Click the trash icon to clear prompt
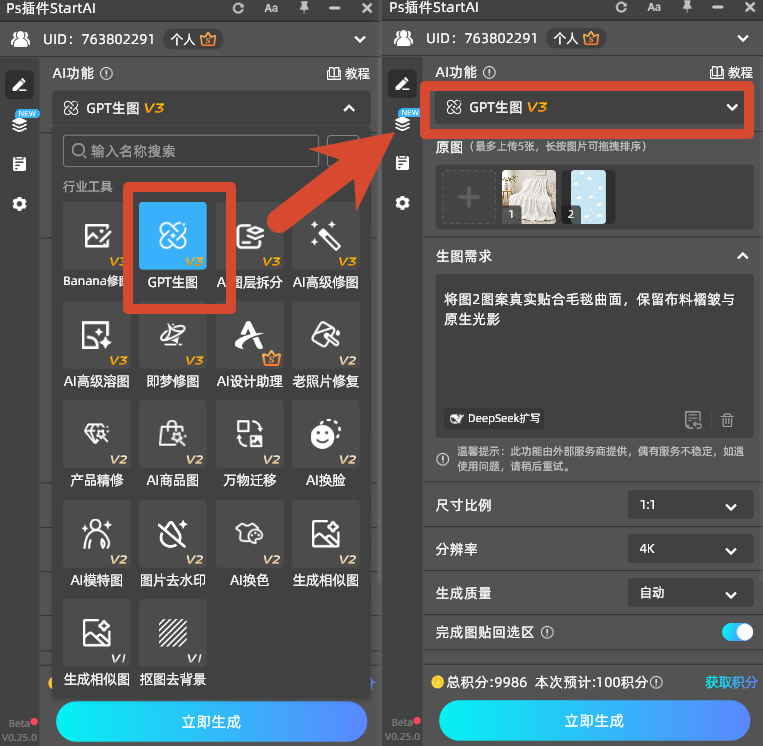 coord(727,420)
